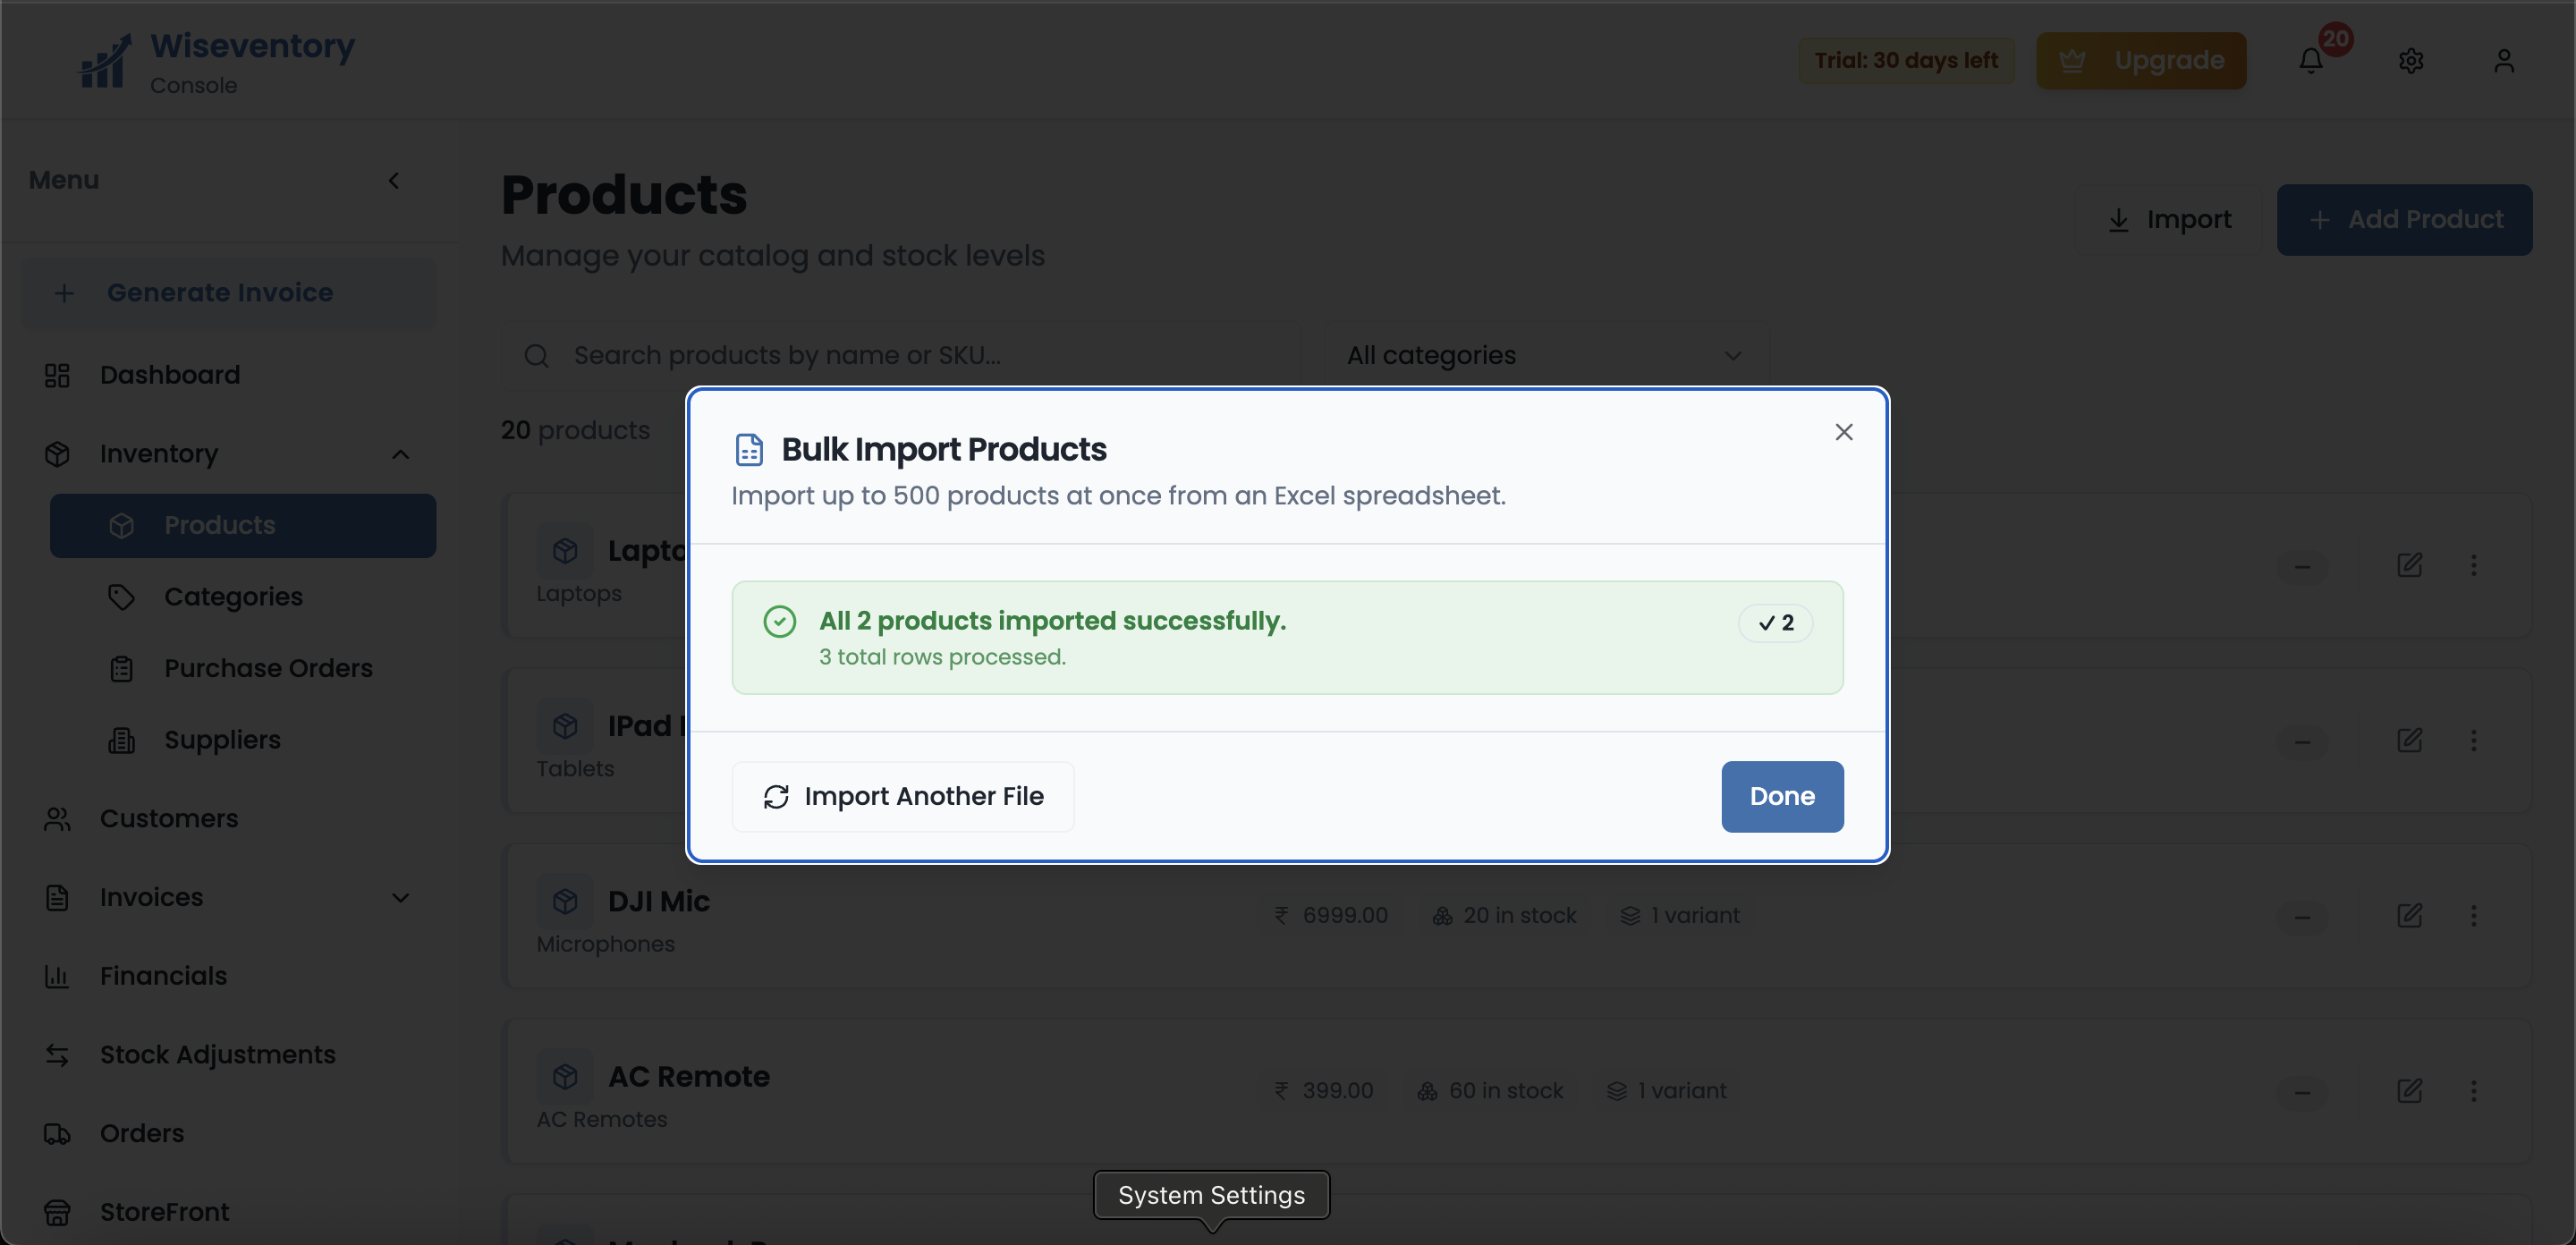Expand the Invoices section chevron

400,897
